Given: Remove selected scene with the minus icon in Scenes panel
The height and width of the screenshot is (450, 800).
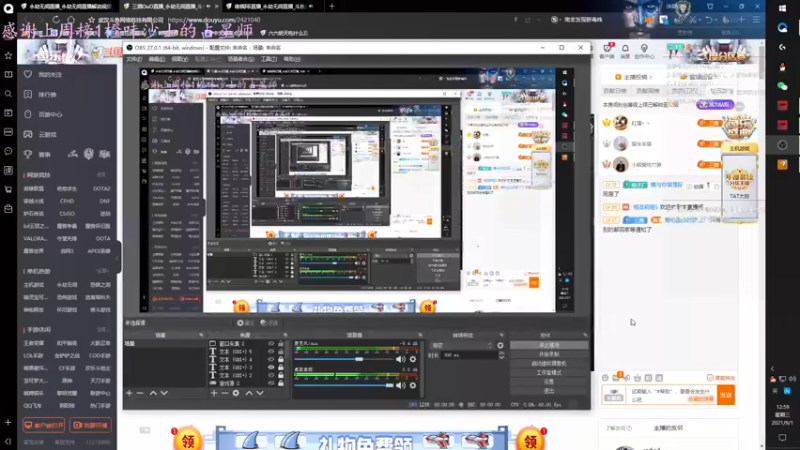Looking at the screenshot, I should coord(140,393).
